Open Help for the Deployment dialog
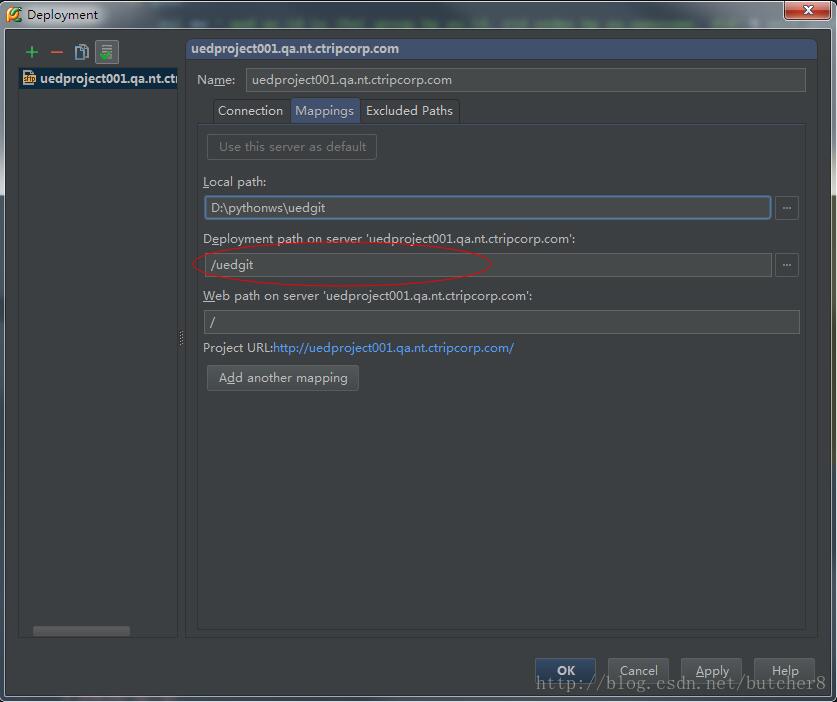The height and width of the screenshot is (702, 837). (x=785, y=671)
